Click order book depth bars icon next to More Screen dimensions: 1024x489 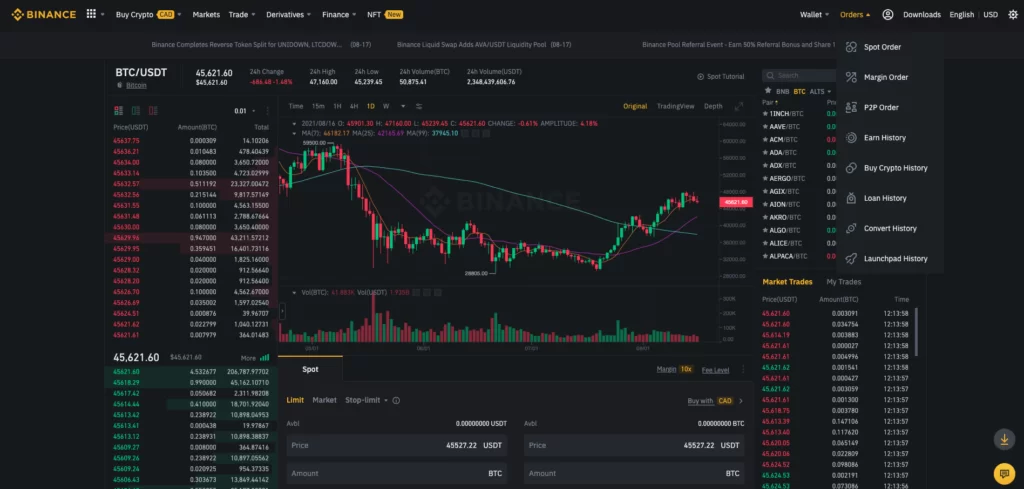264,358
